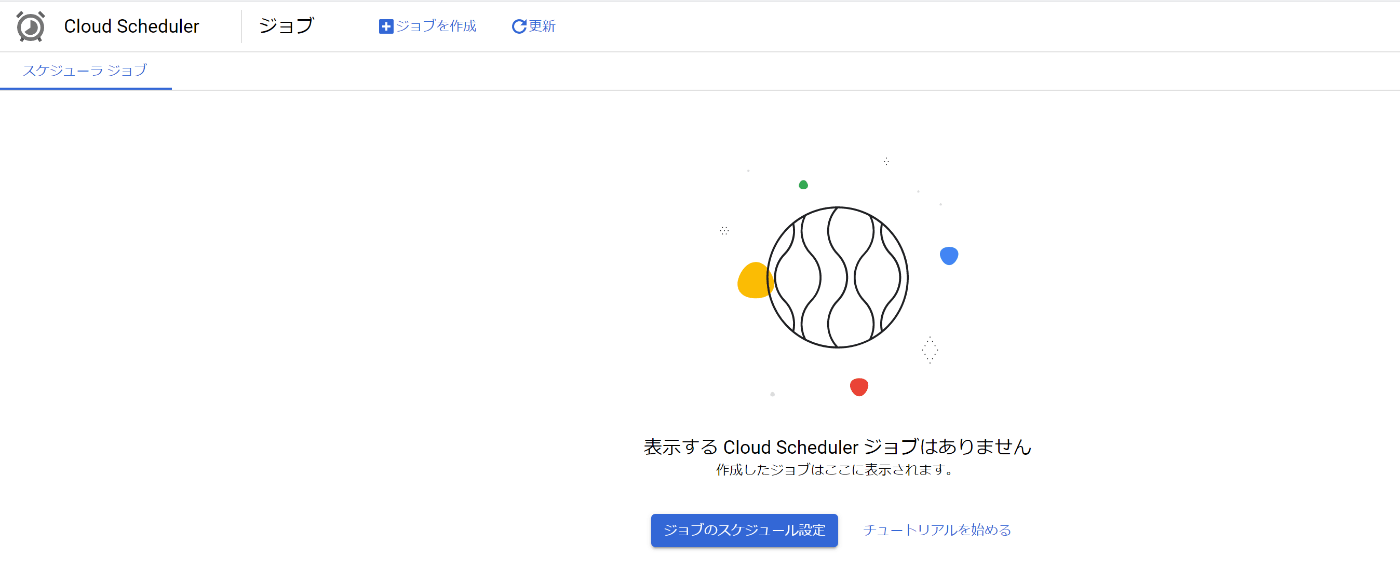This screenshot has height=572, width=1400.
Task: Click the striped planet illustration
Action: 837,277
